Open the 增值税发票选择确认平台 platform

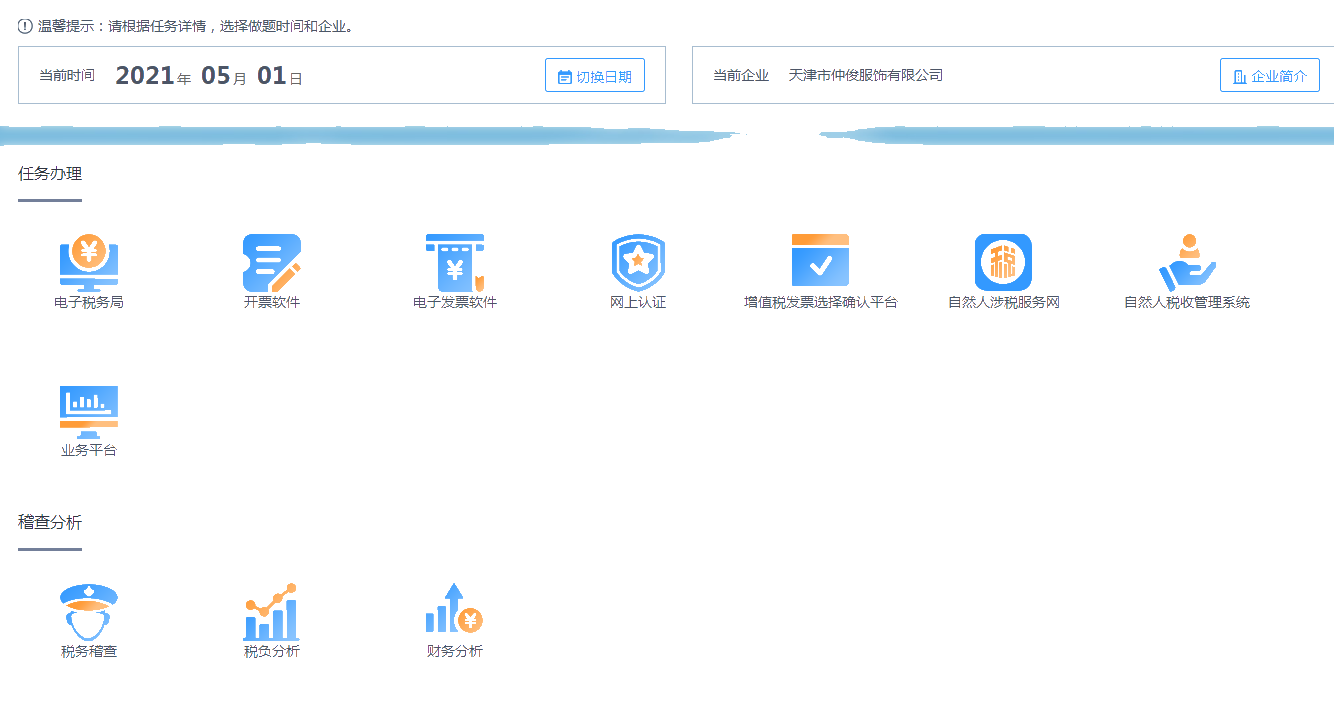coord(820,270)
